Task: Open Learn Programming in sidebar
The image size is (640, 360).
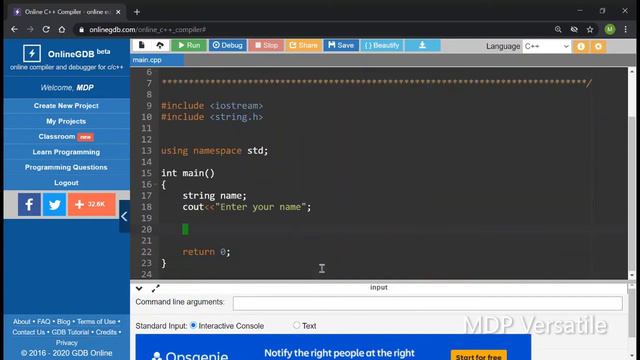Action: coord(66,152)
